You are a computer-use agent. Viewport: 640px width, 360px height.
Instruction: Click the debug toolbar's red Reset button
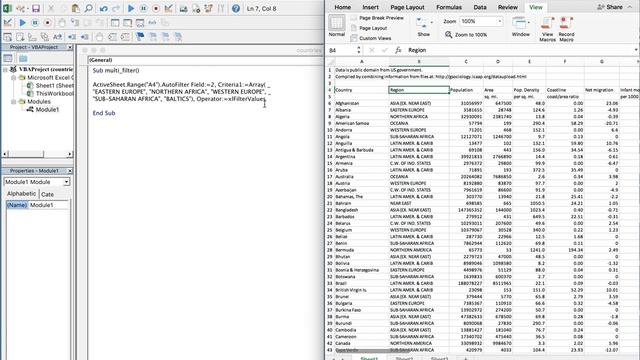click(47, 23)
